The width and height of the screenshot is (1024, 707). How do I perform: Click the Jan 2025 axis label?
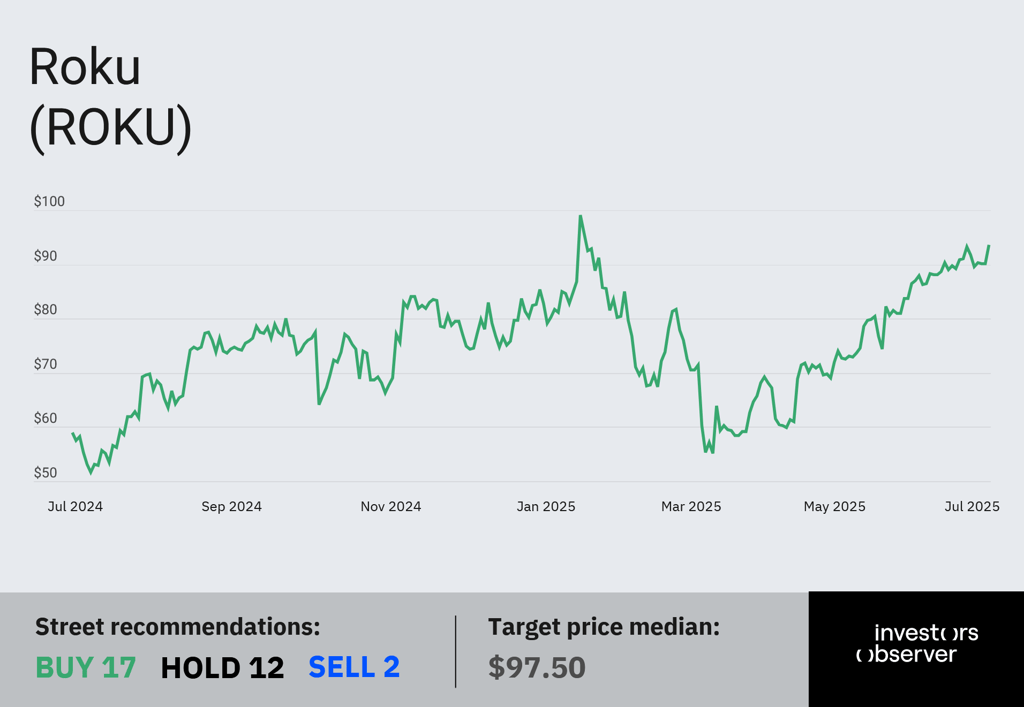(x=546, y=507)
